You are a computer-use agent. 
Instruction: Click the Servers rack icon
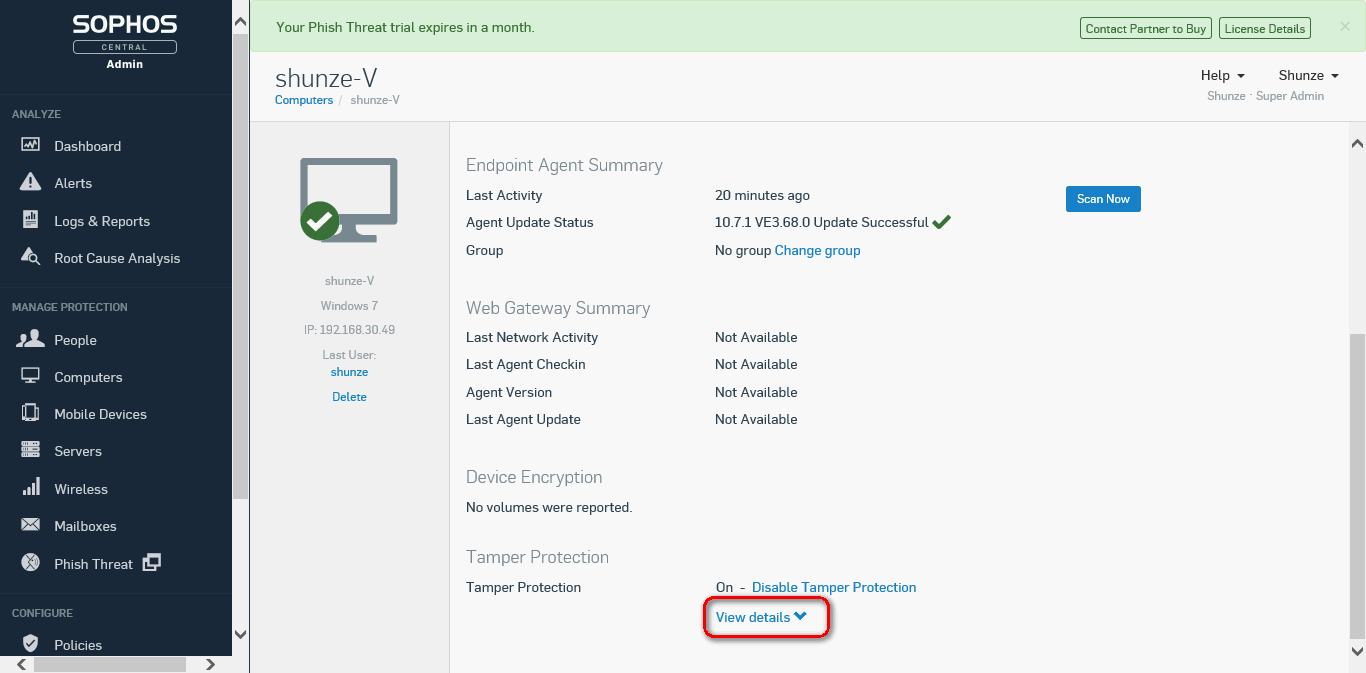point(30,450)
